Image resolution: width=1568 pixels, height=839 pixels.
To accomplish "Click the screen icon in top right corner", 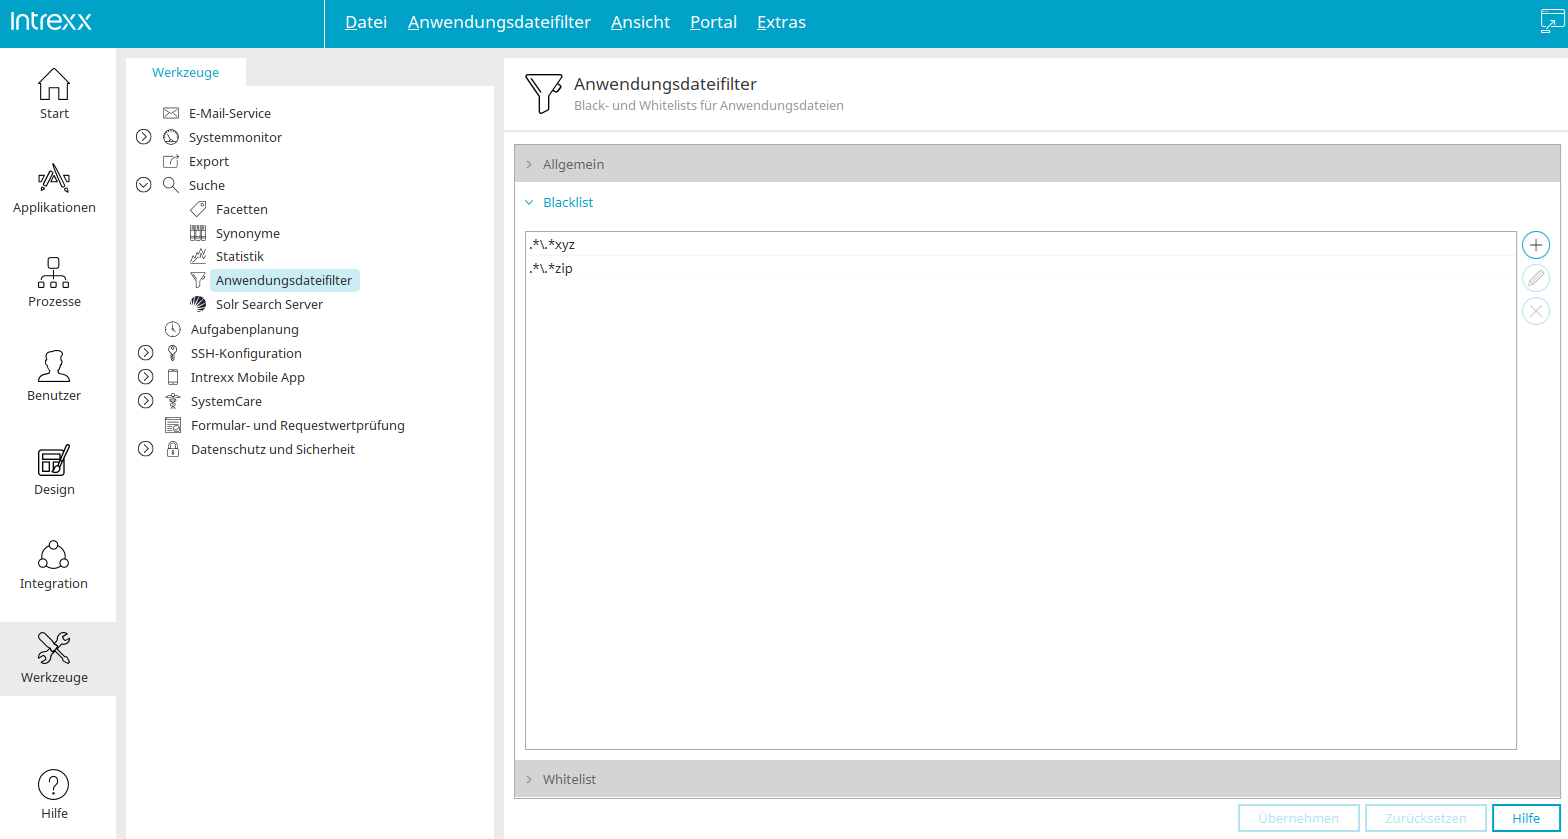I will [x=1551, y=22].
